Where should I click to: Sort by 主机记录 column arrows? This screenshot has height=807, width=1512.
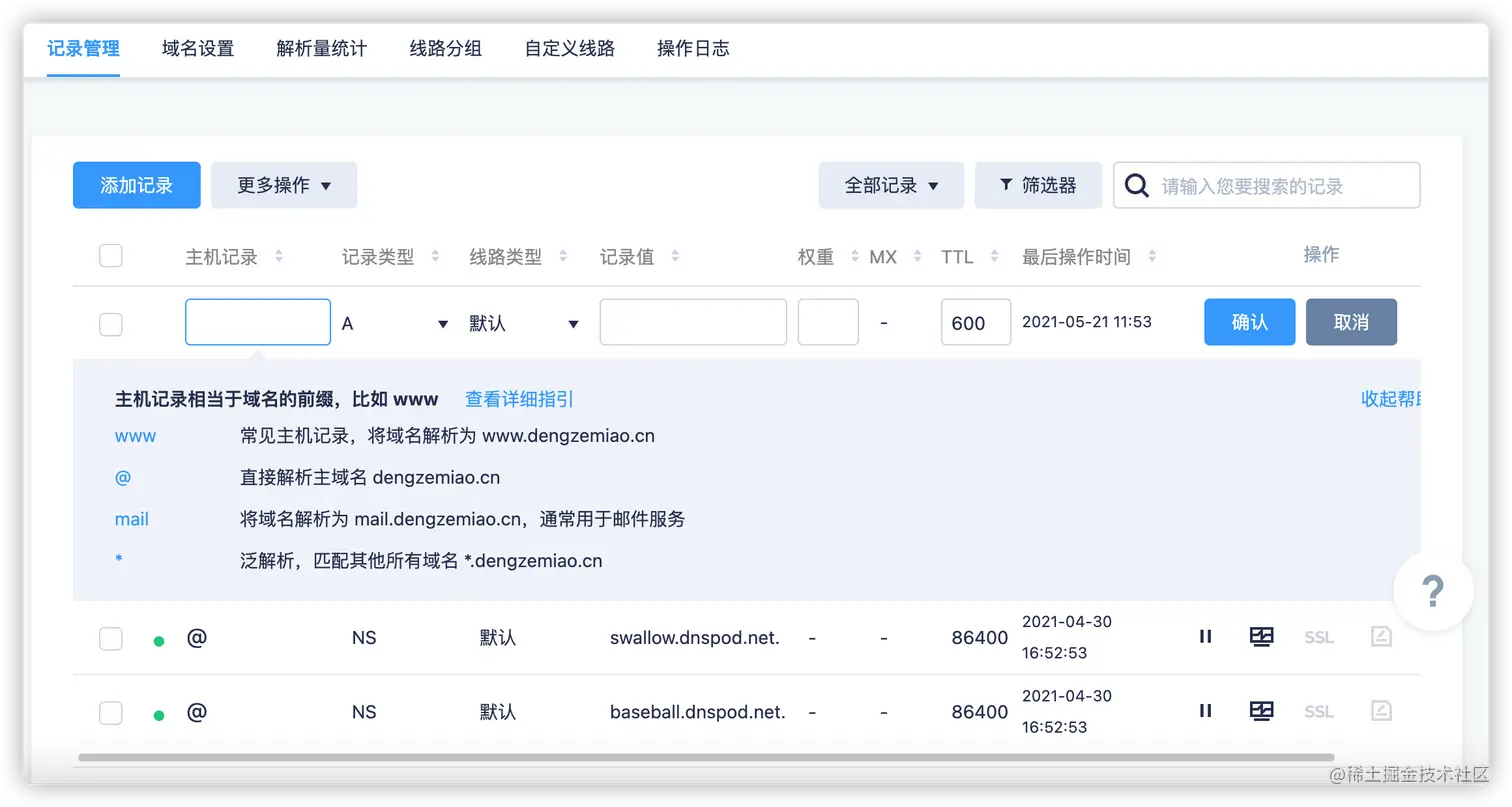[x=279, y=257]
